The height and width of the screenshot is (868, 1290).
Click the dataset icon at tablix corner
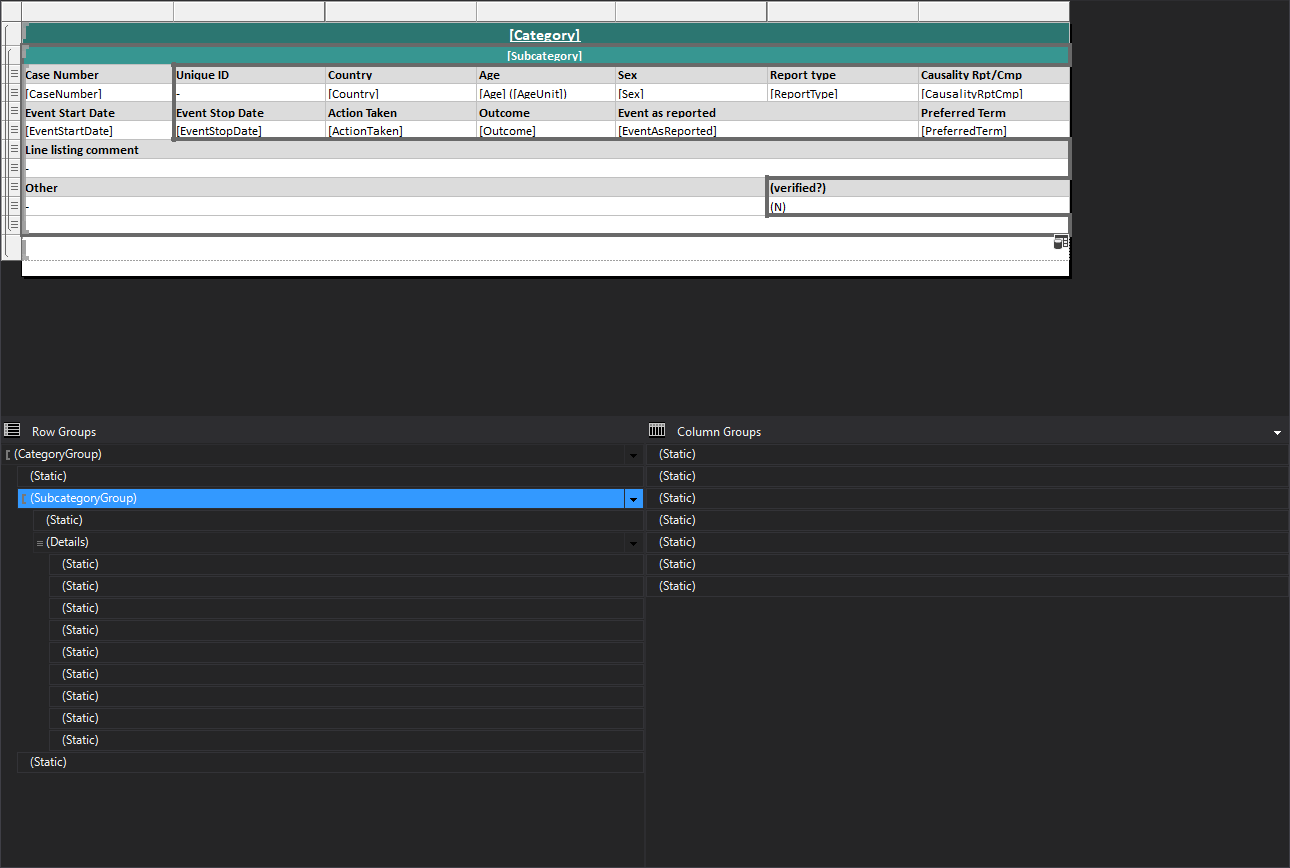(x=1061, y=242)
